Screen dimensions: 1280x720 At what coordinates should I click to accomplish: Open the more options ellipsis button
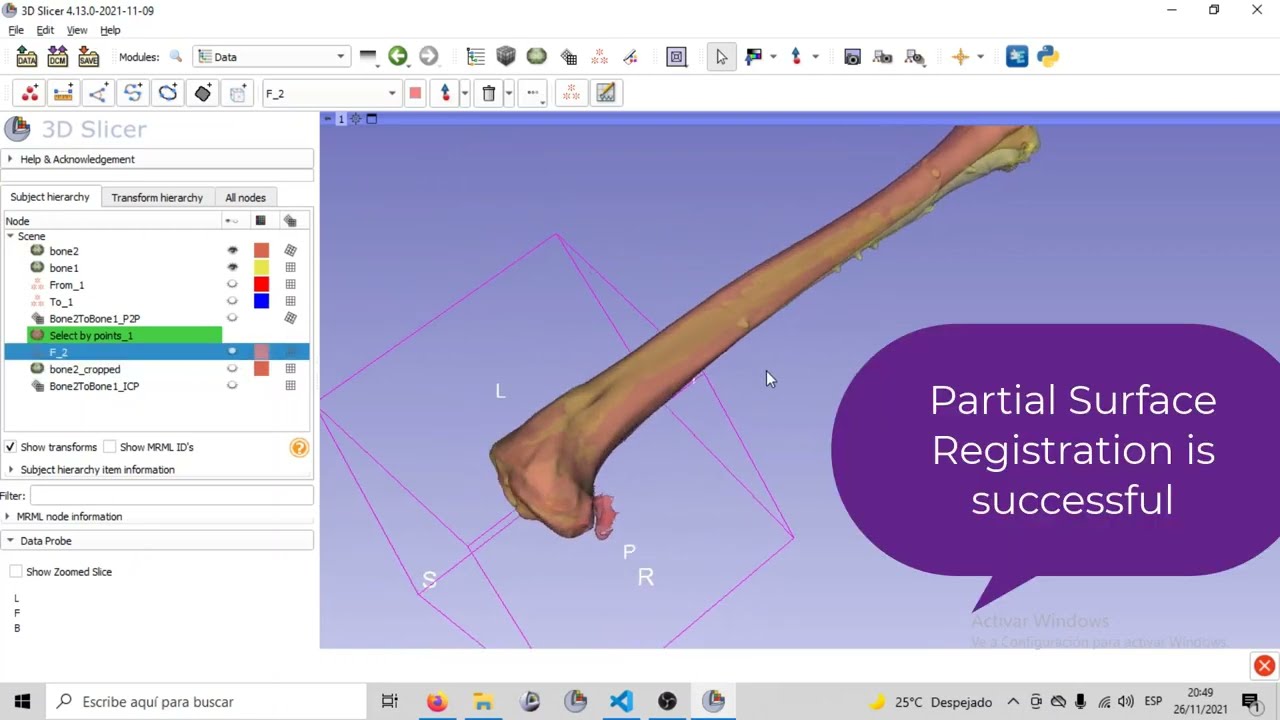pyautogui.click(x=533, y=93)
